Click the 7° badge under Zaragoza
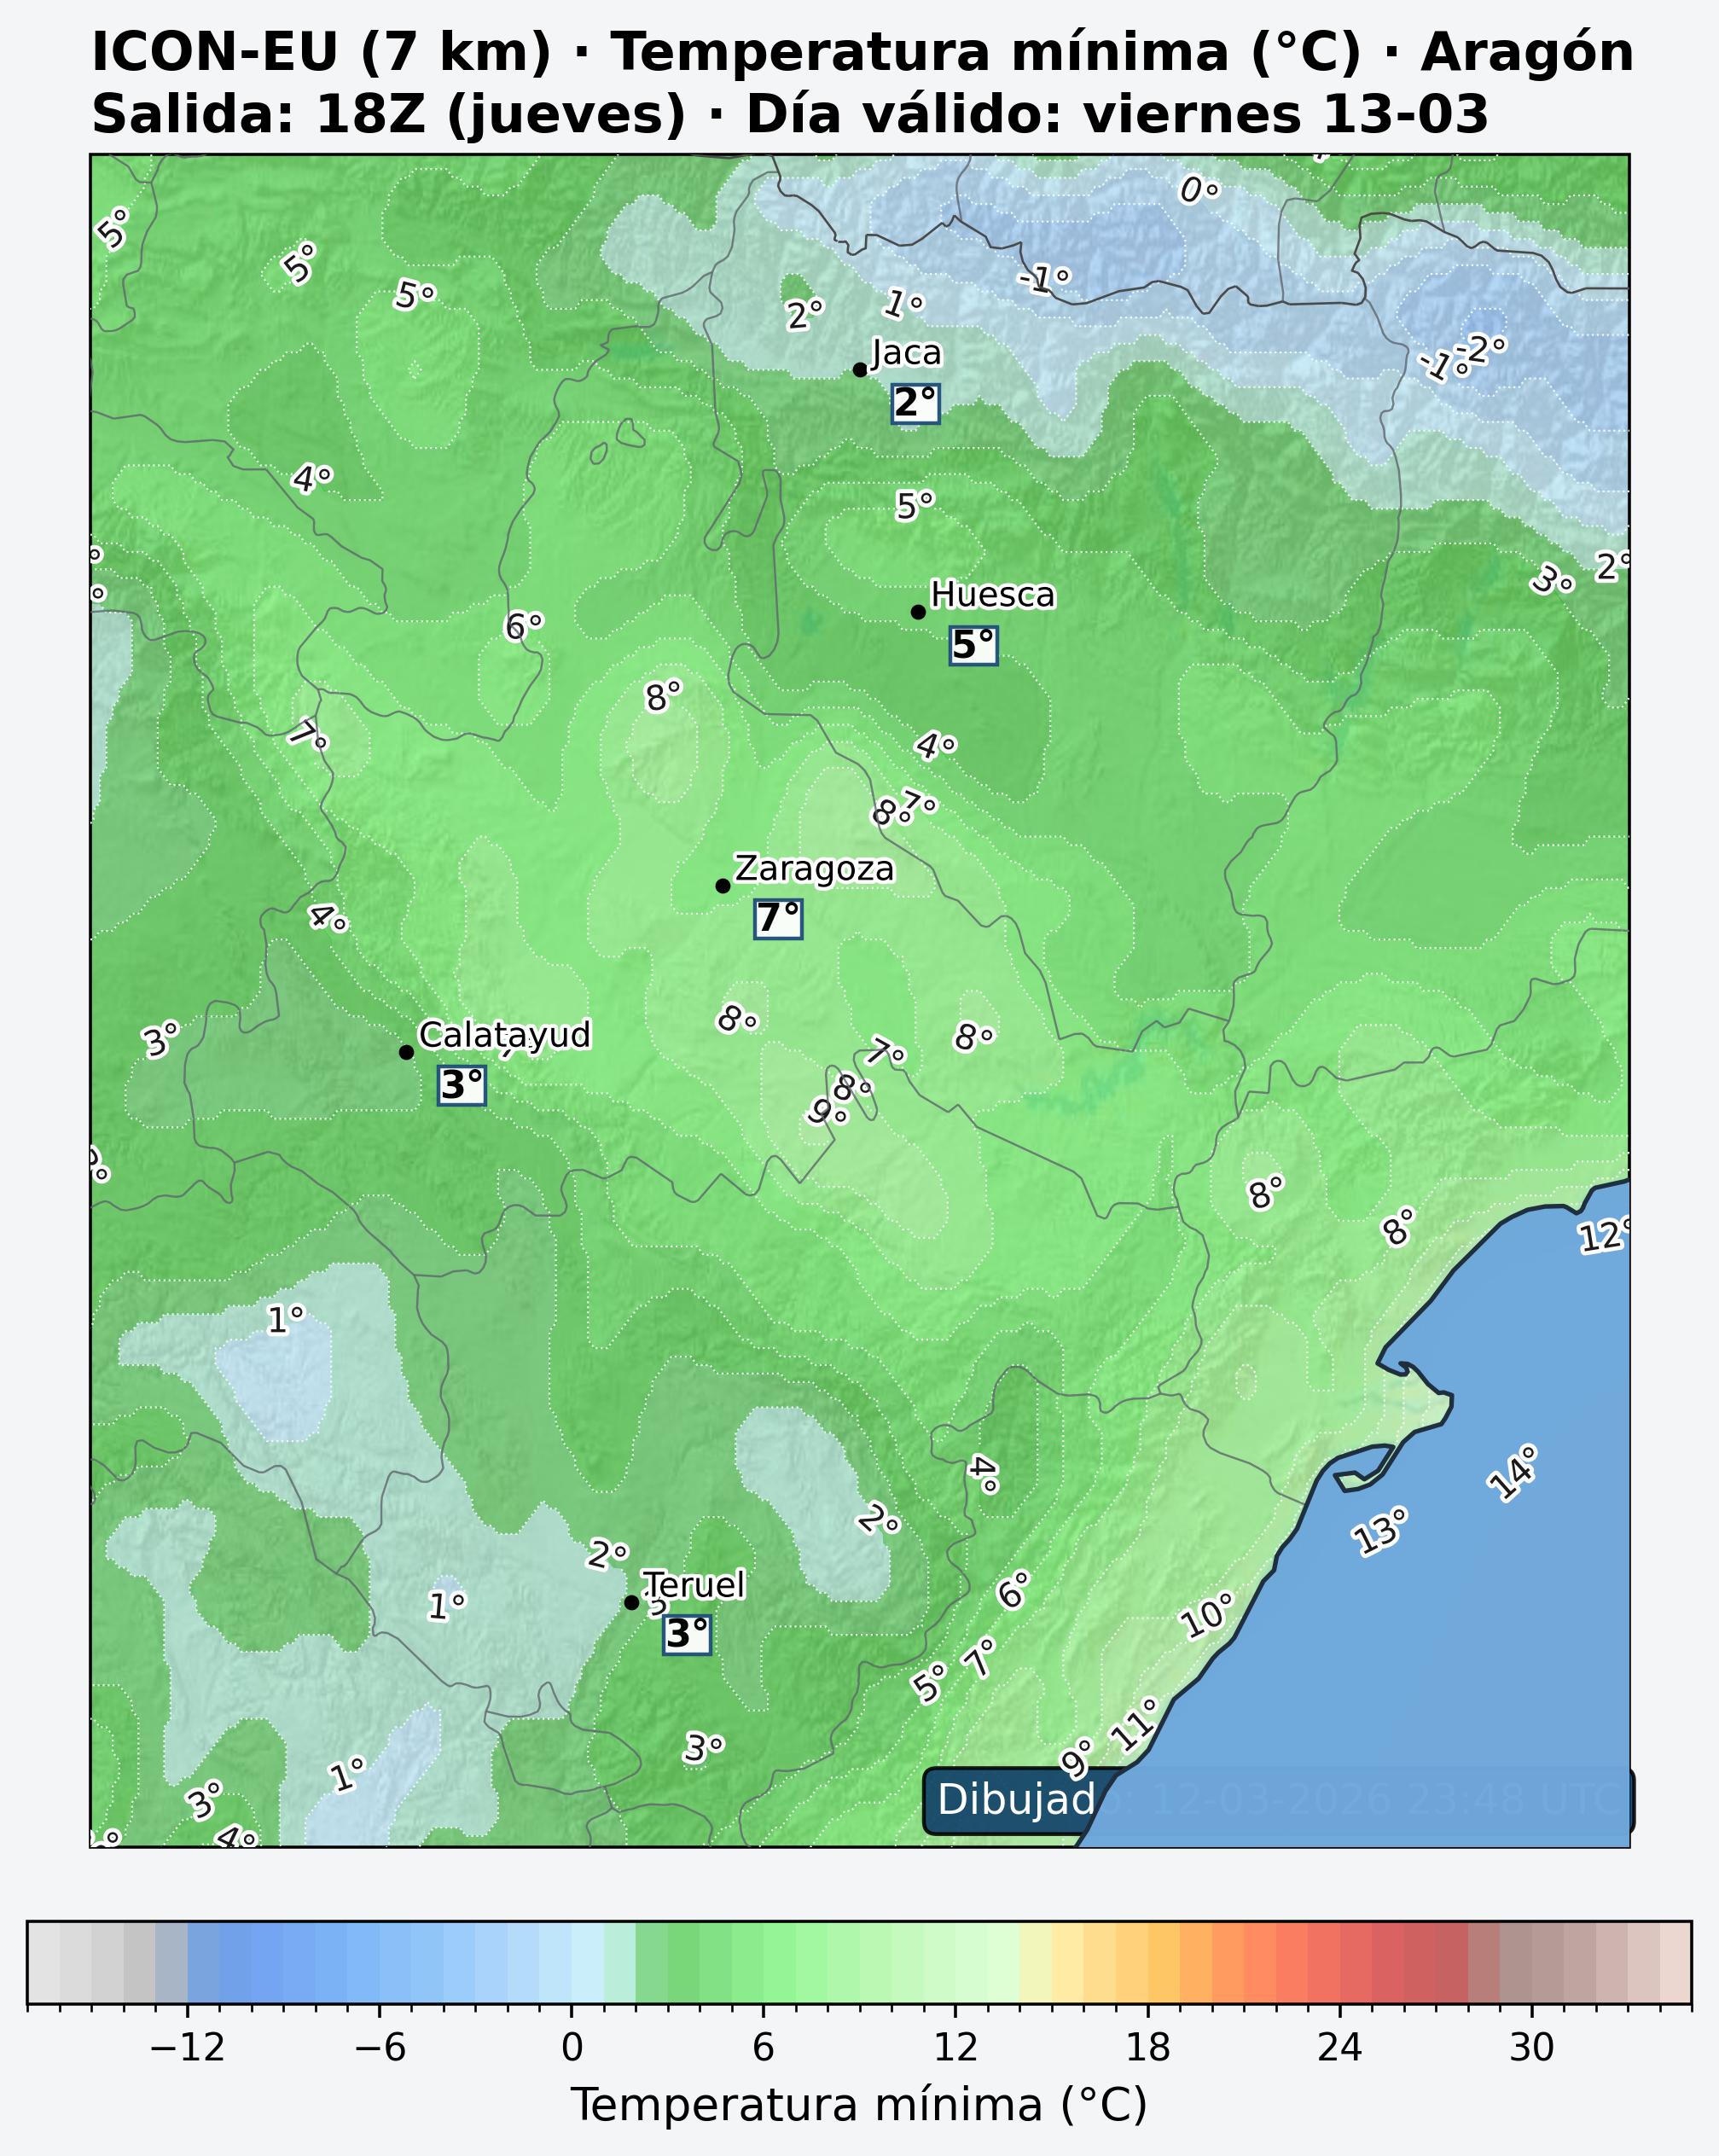The width and height of the screenshot is (1719, 2156). pos(780,918)
